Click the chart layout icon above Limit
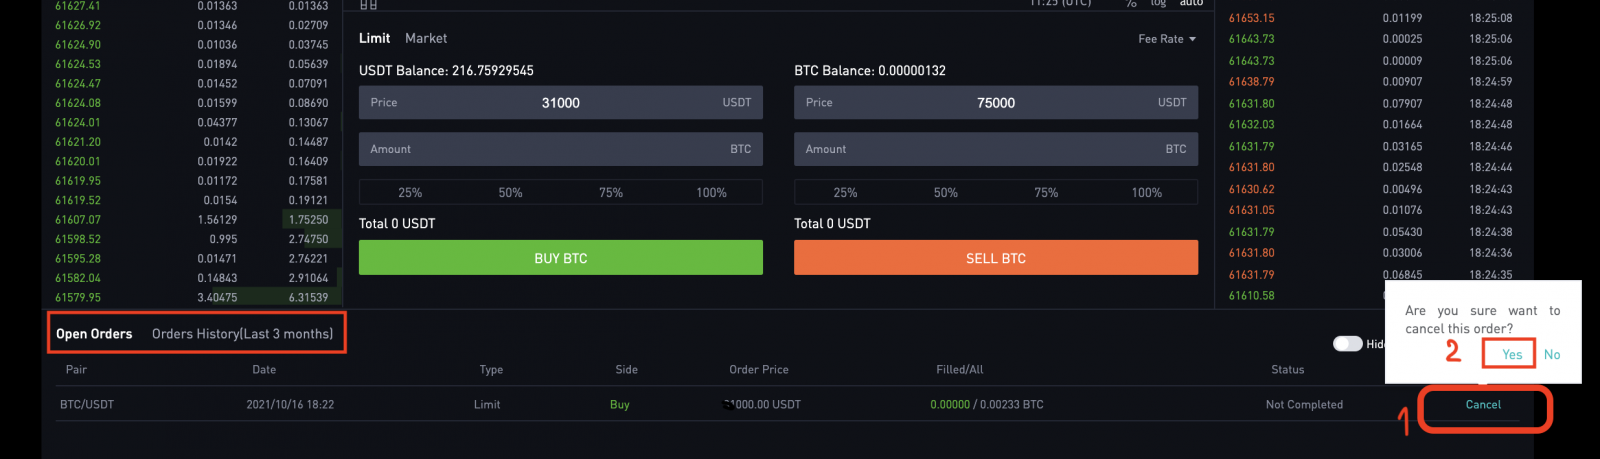 pyautogui.click(x=368, y=5)
